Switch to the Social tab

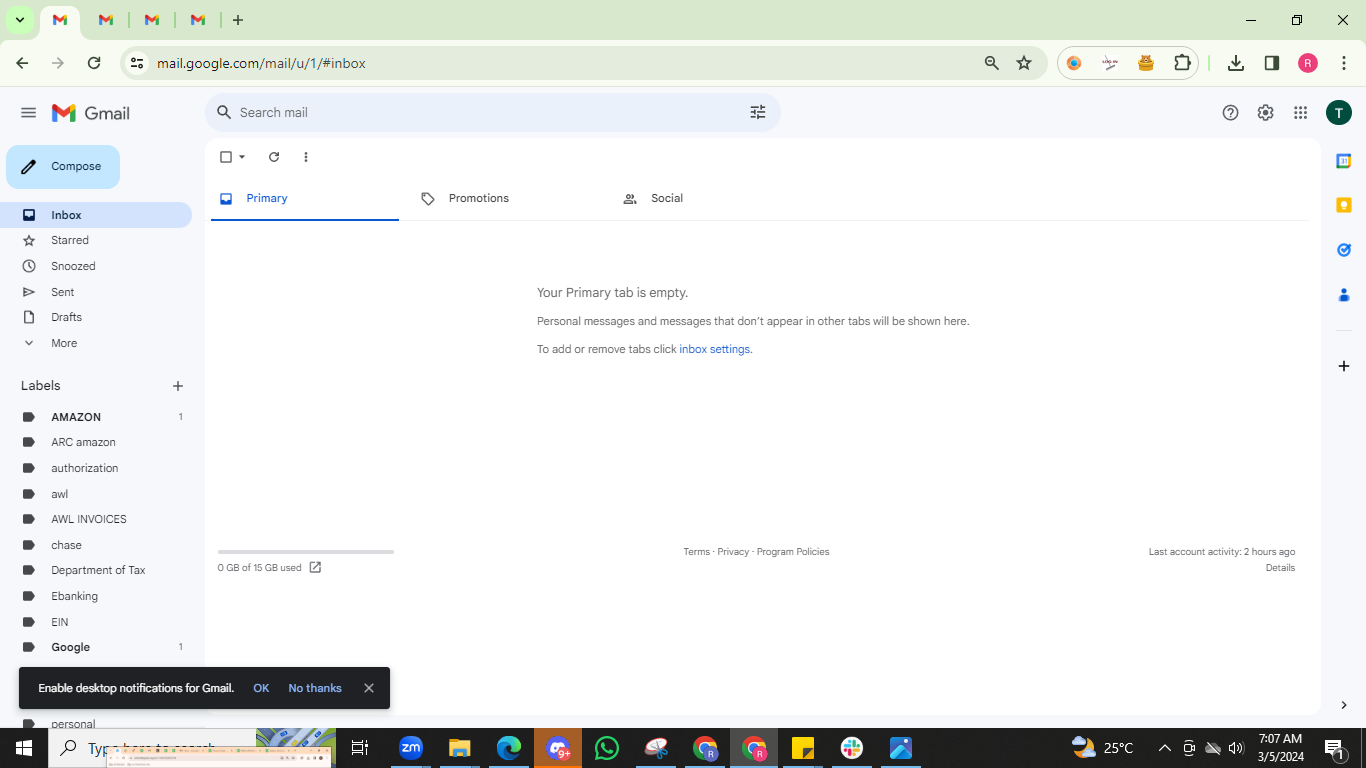point(709,199)
